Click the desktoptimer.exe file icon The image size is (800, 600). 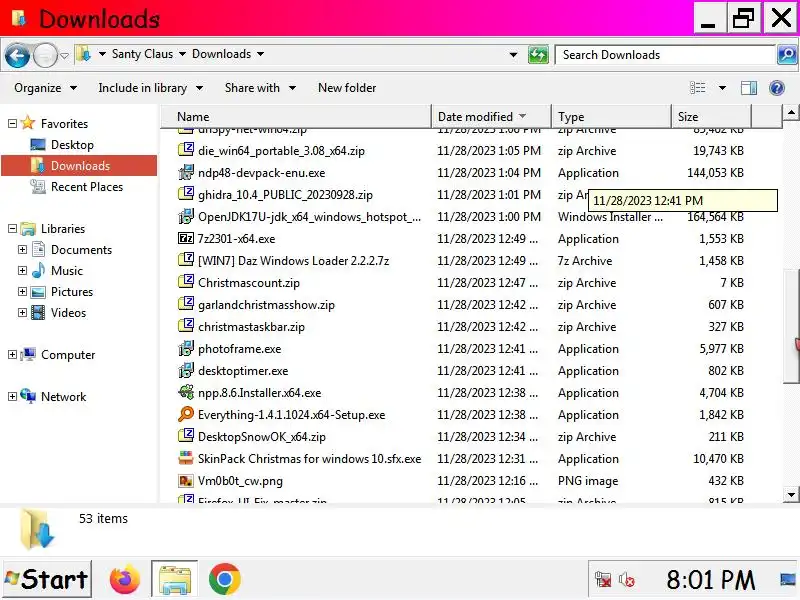pyautogui.click(x=186, y=370)
